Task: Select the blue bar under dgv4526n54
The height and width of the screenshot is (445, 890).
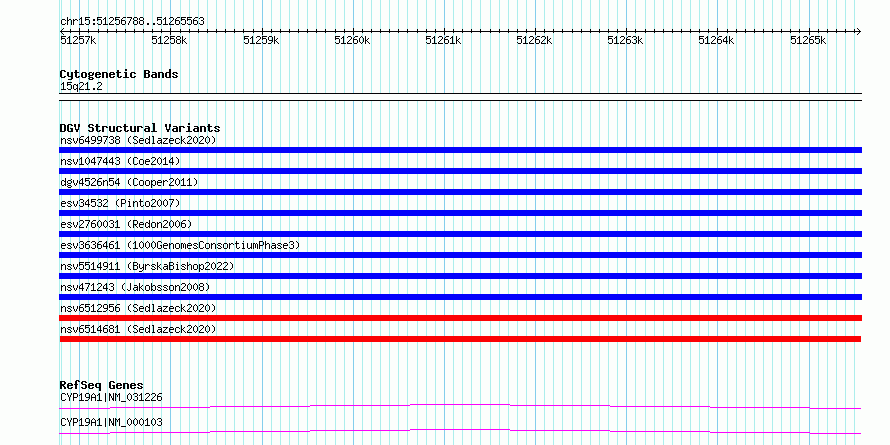Action: (460, 192)
